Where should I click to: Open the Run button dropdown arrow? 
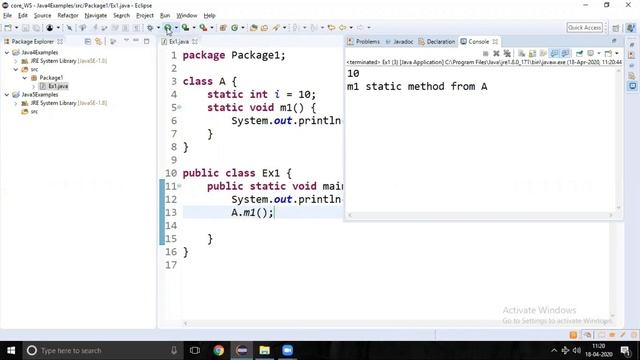coord(176,28)
